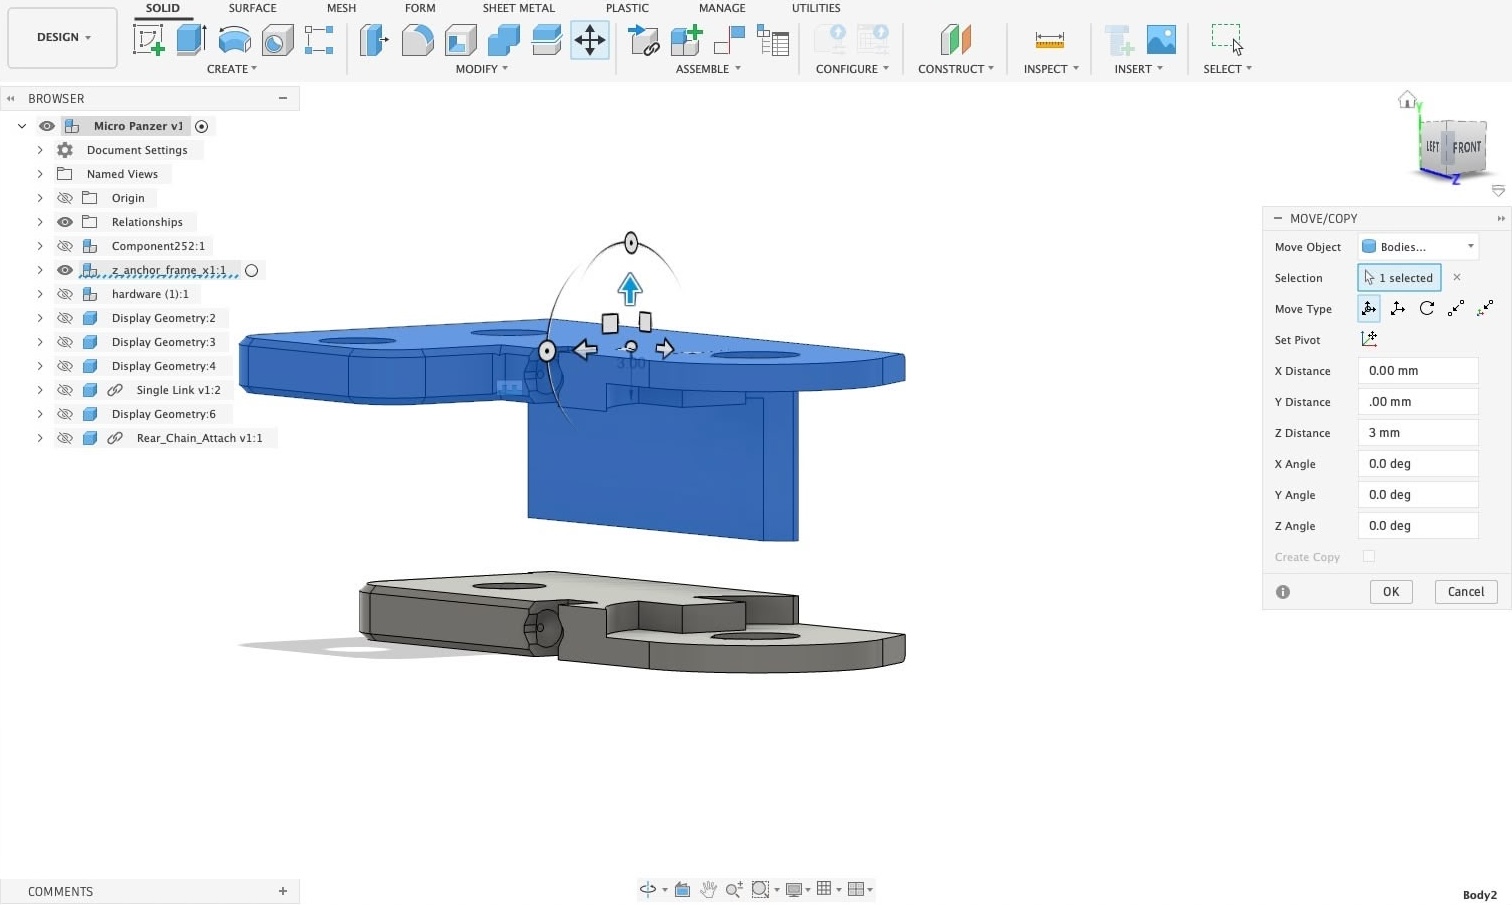
Task: Select the Shell tool
Action: pos(460,40)
